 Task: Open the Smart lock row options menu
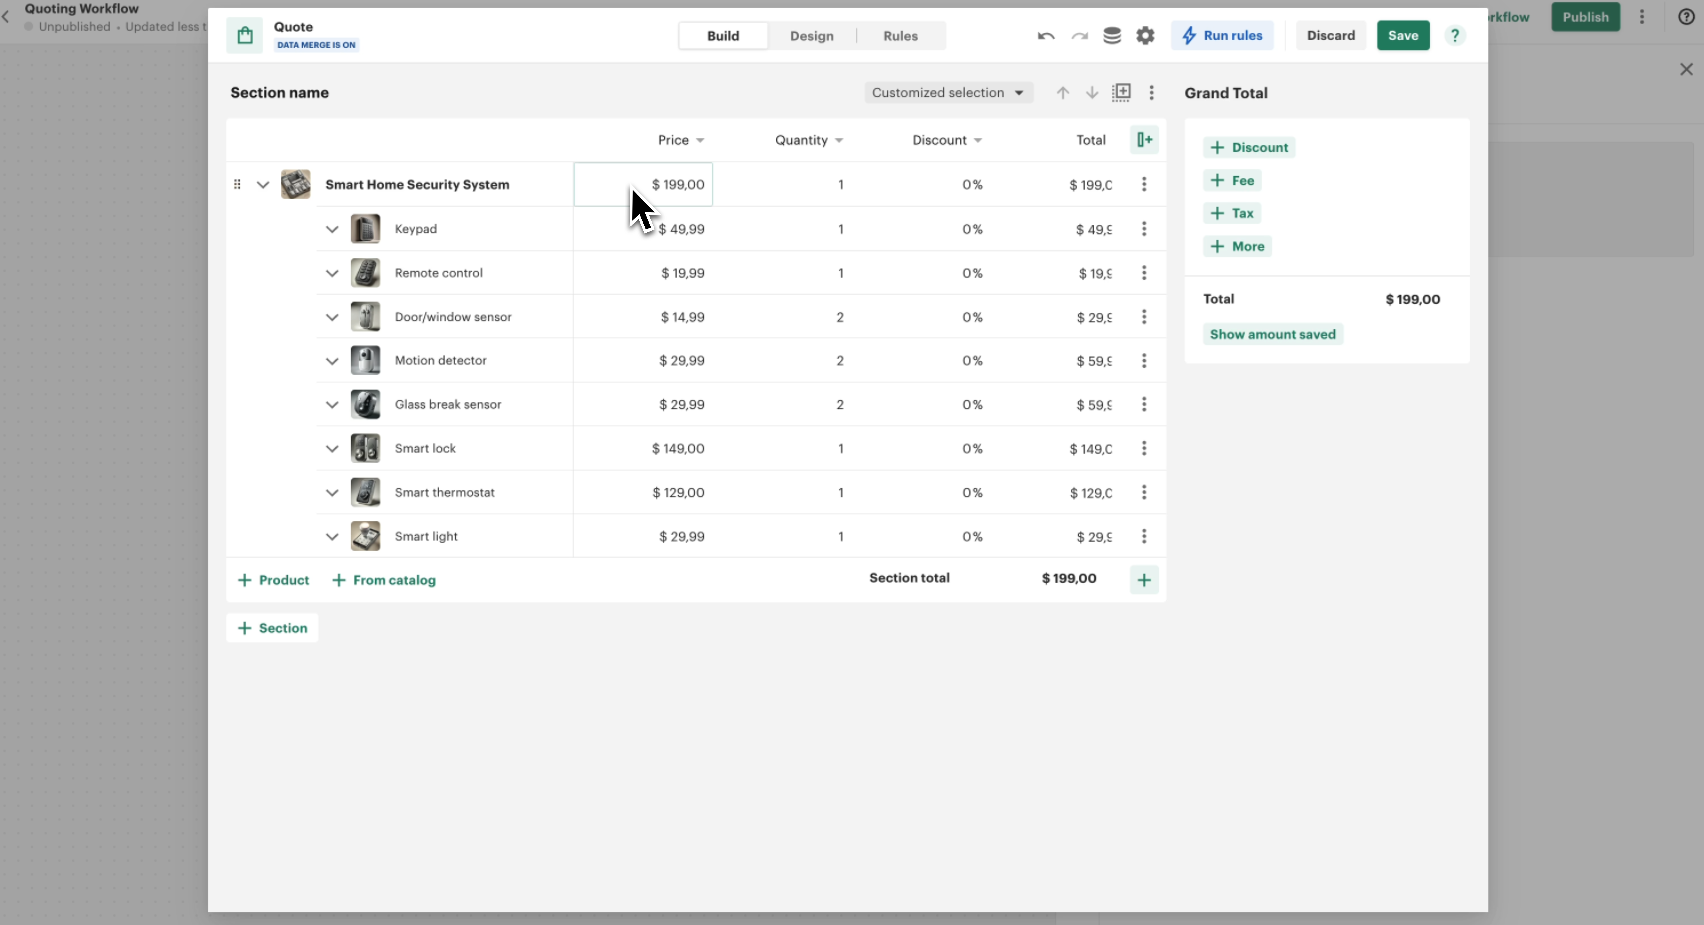(x=1143, y=449)
